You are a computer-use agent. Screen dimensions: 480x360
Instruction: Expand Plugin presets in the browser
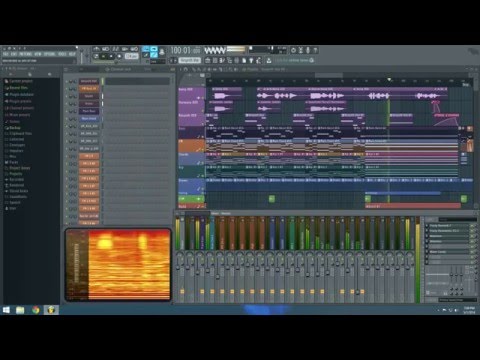tap(18, 101)
